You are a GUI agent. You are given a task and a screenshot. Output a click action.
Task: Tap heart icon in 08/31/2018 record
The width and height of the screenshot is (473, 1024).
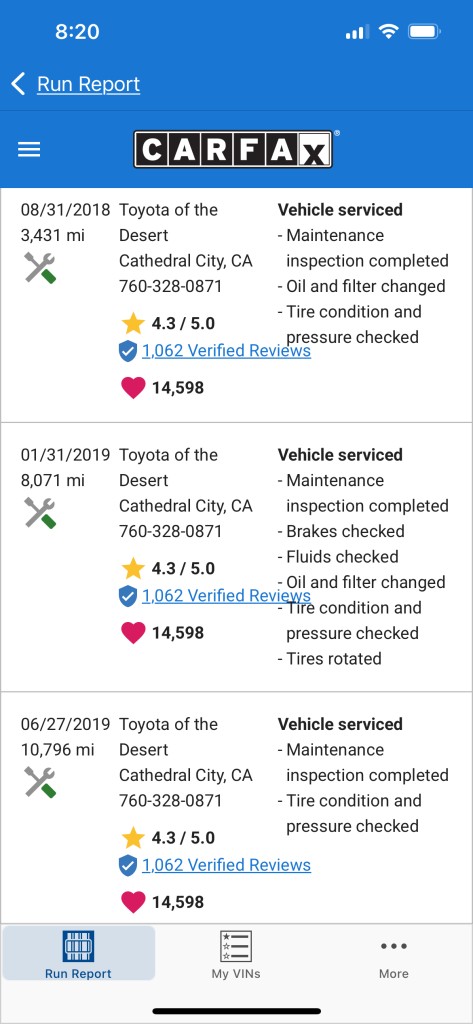click(x=133, y=388)
